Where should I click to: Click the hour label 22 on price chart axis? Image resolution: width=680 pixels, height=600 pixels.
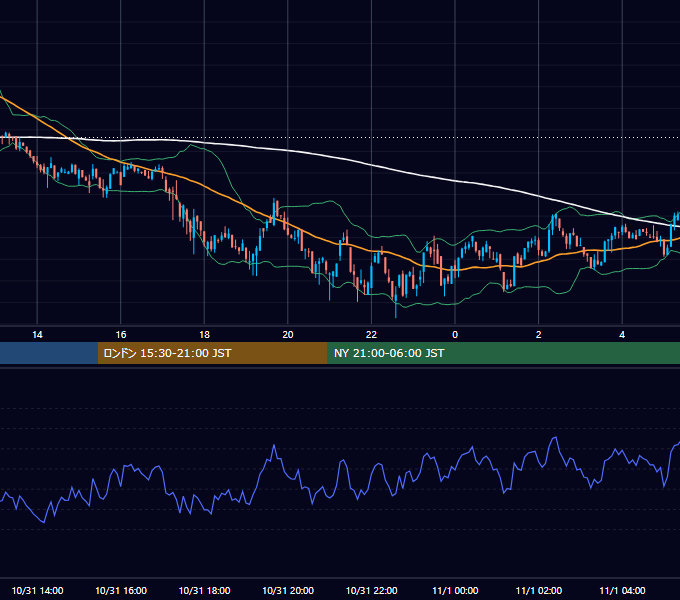[371, 335]
